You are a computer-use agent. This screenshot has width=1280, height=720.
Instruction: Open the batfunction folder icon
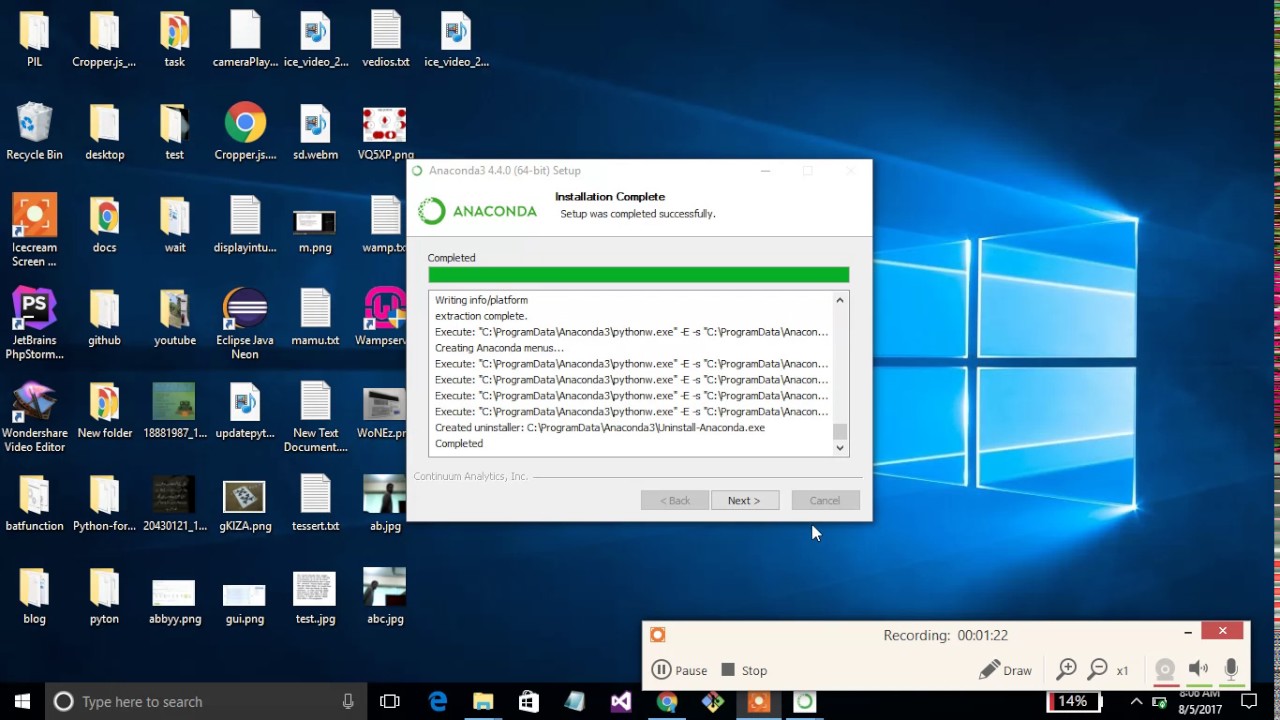[x=34, y=504]
